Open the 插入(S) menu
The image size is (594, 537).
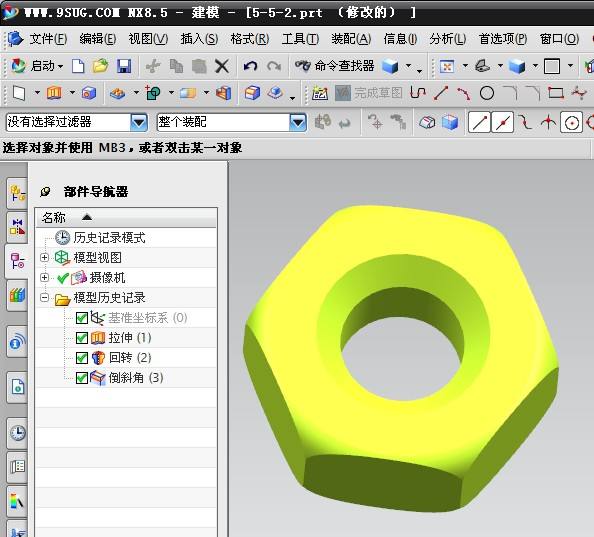[x=199, y=39]
